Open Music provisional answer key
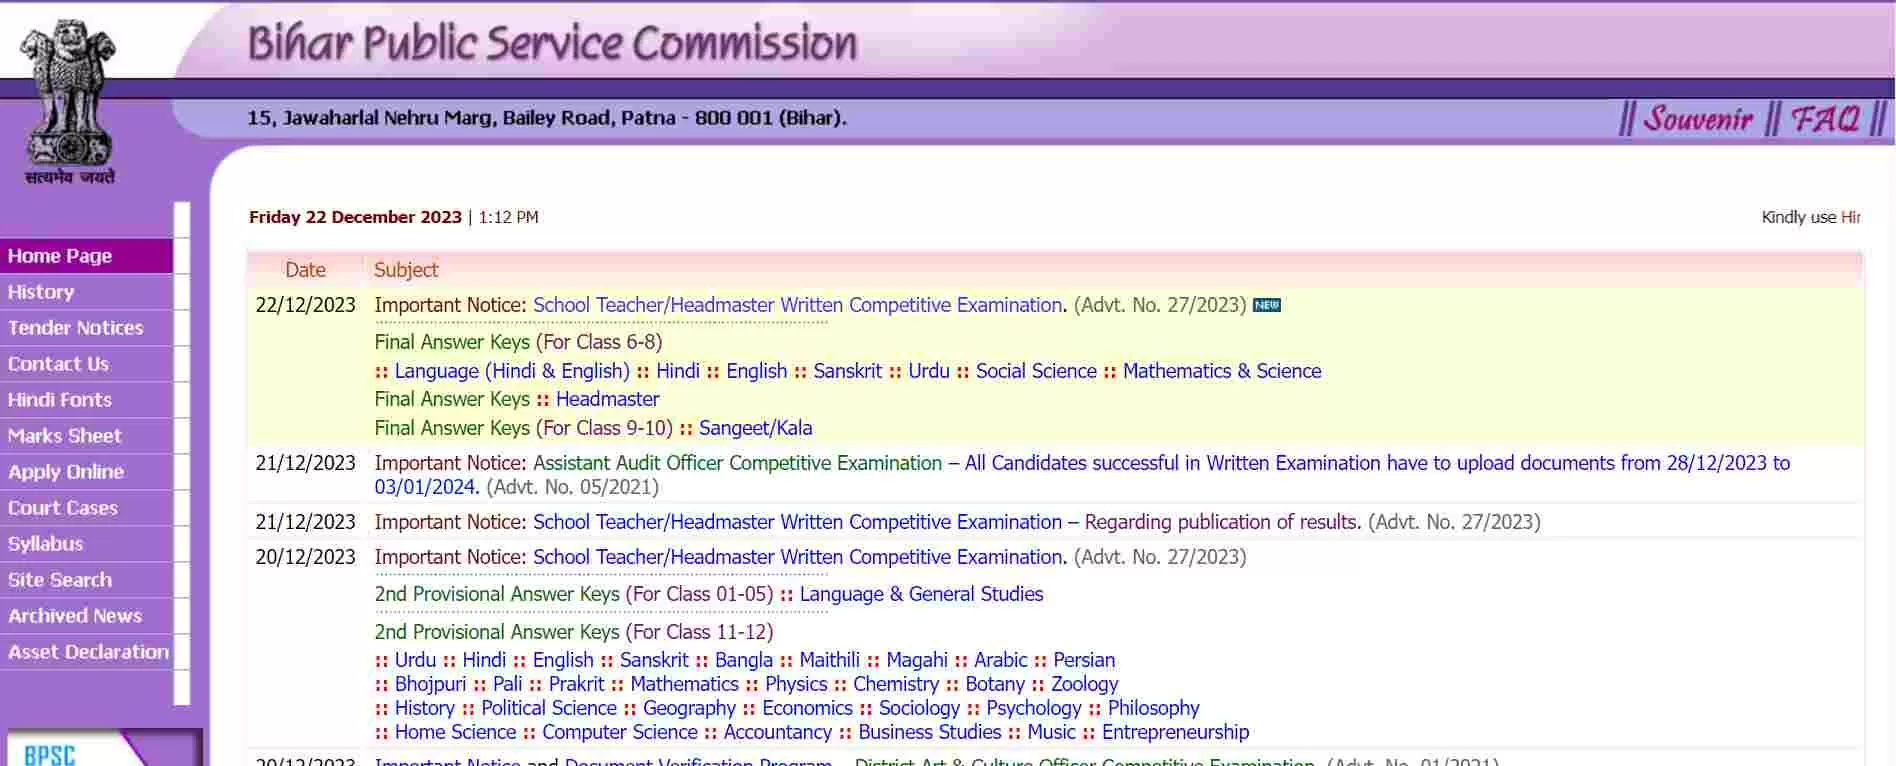Viewport: 1896px width, 766px height. pos(1051,732)
